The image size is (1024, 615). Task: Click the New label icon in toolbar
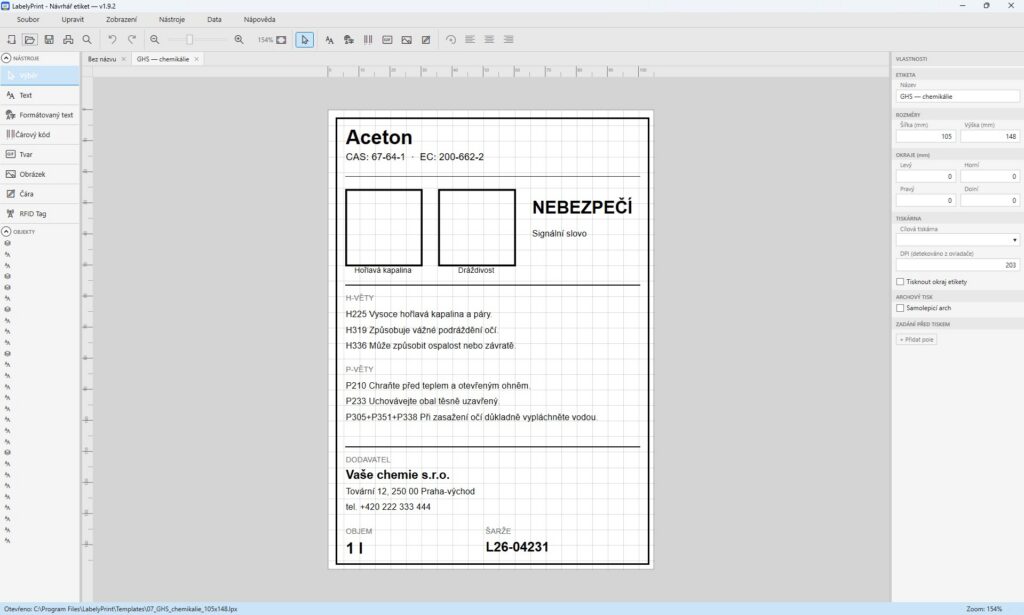pos(11,40)
